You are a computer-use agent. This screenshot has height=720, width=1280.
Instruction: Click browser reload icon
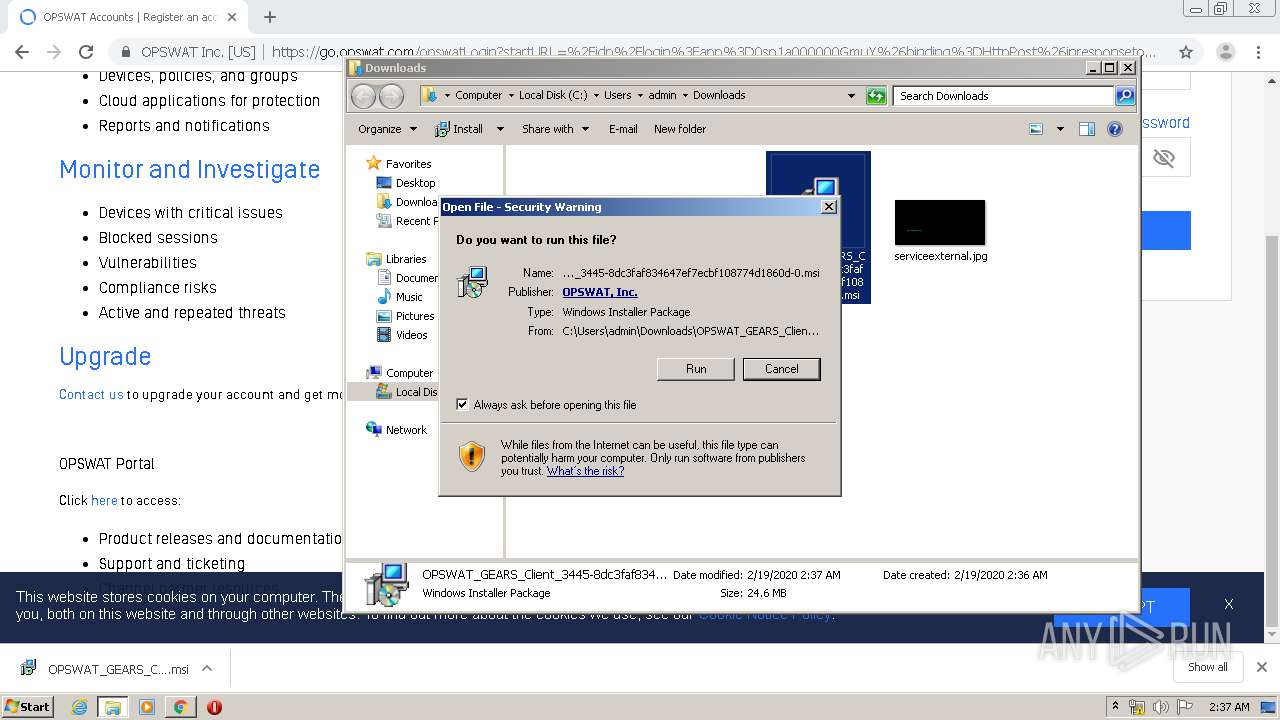point(86,52)
